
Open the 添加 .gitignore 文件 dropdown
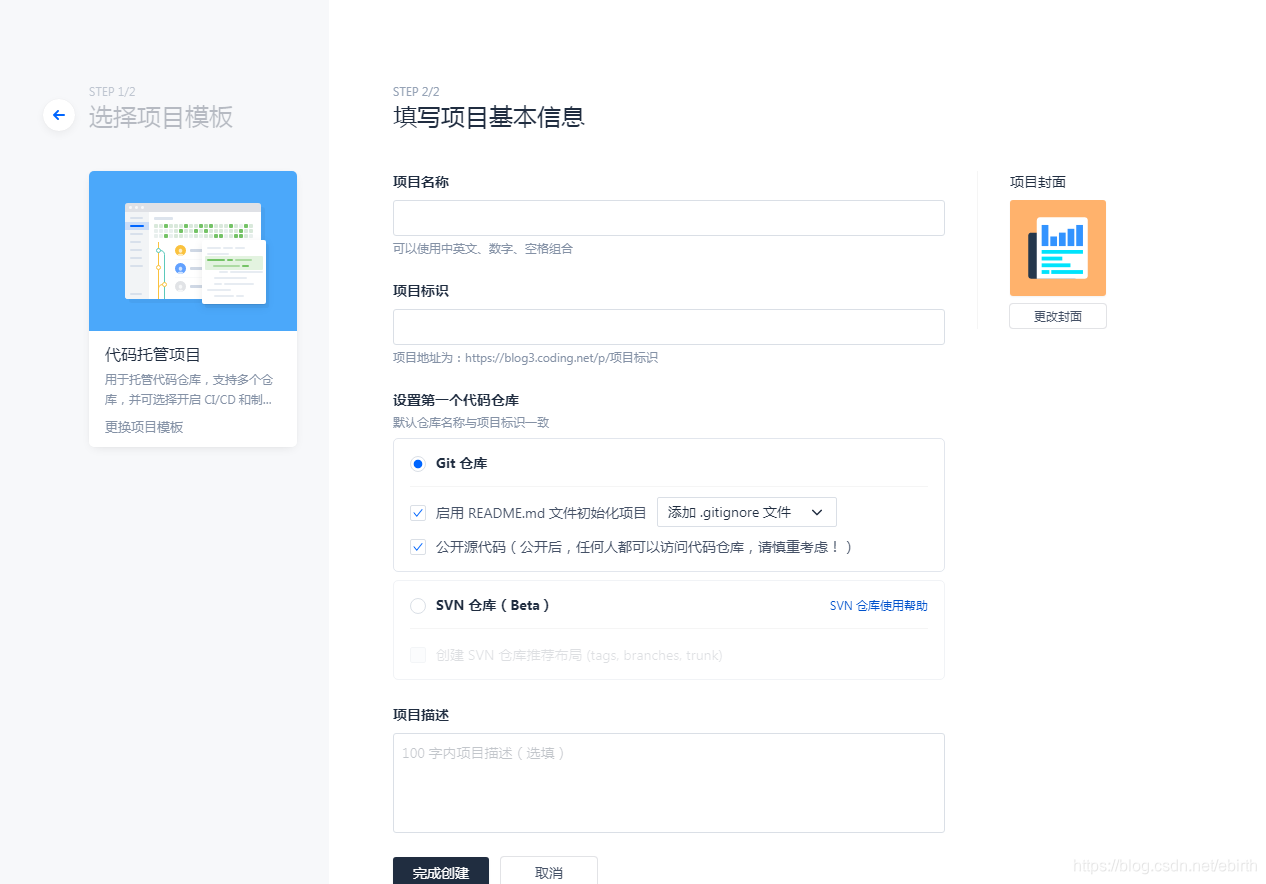(x=746, y=511)
